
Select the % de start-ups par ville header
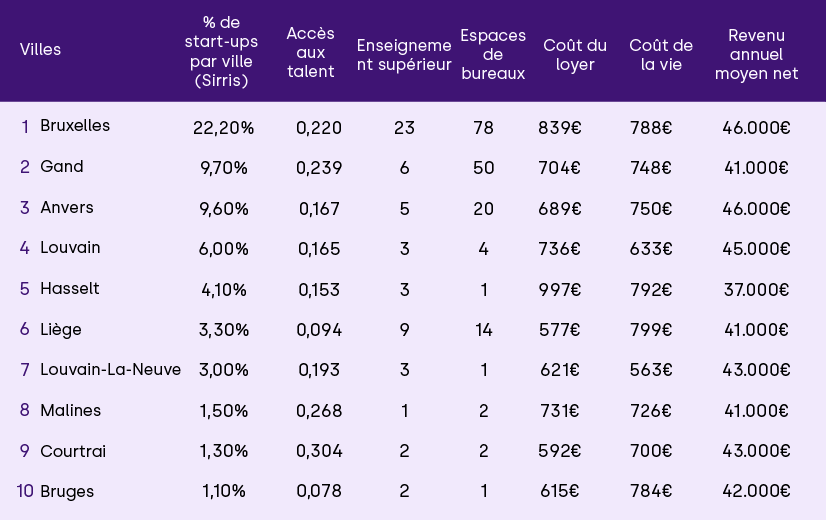pyautogui.click(x=221, y=52)
